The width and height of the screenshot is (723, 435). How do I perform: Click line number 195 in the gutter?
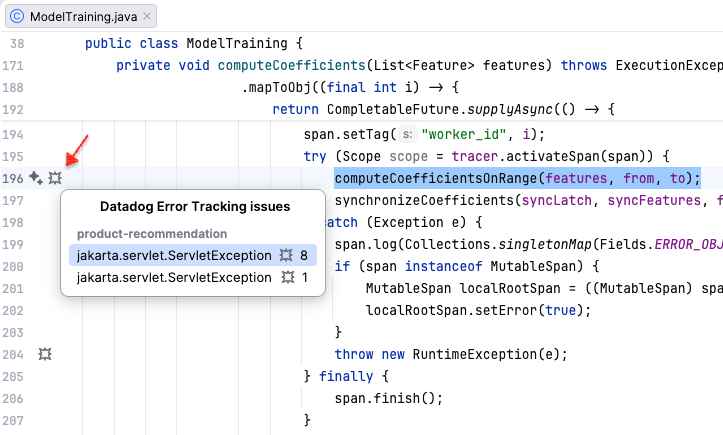pyautogui.click(x=14, y=156)
